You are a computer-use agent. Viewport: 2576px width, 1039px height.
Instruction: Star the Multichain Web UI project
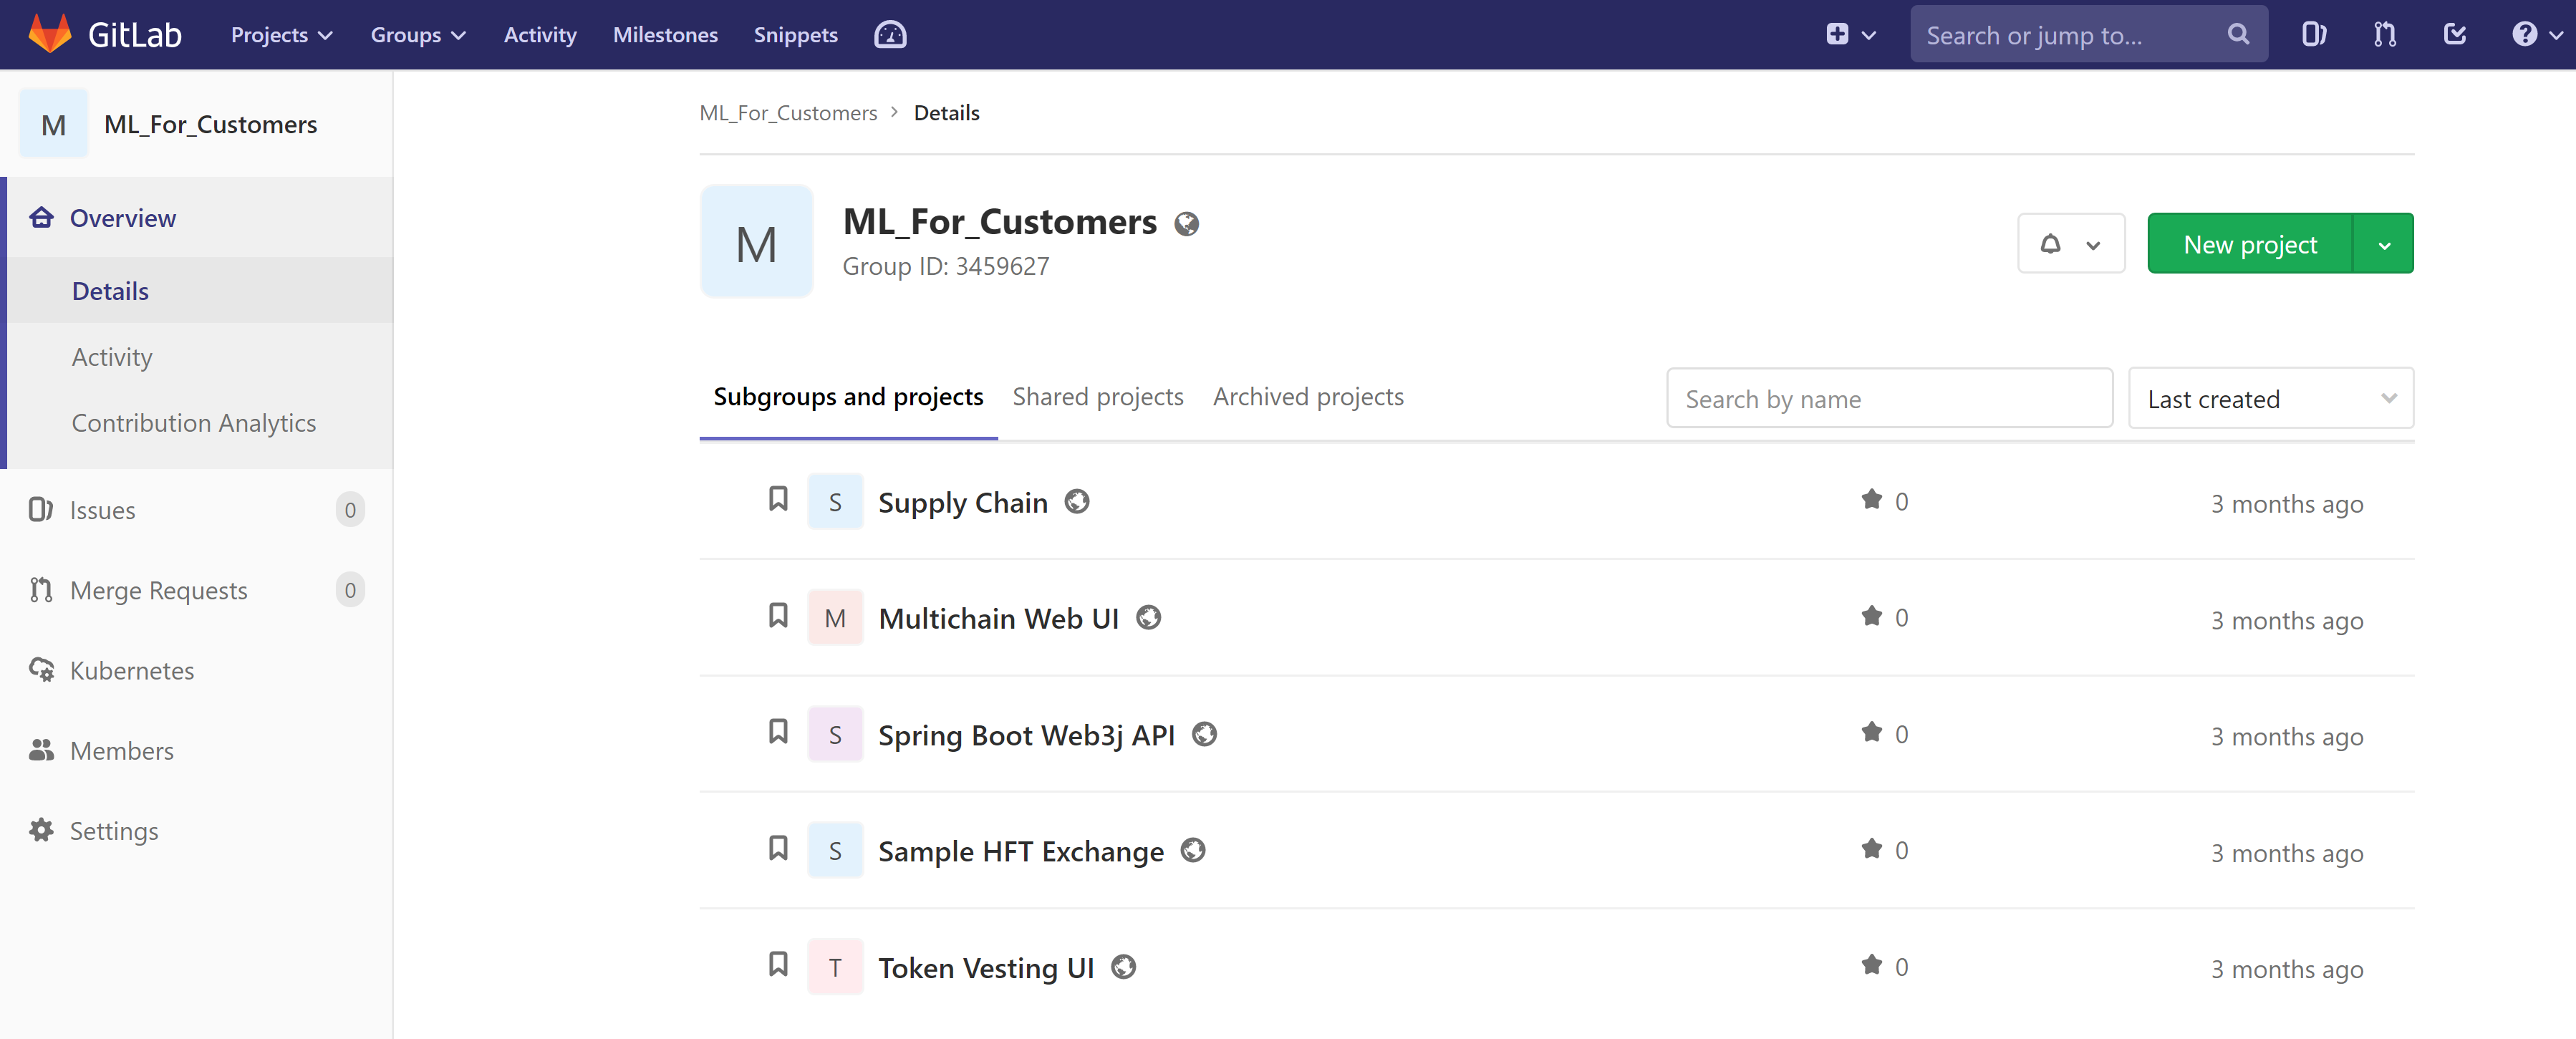1871,616
